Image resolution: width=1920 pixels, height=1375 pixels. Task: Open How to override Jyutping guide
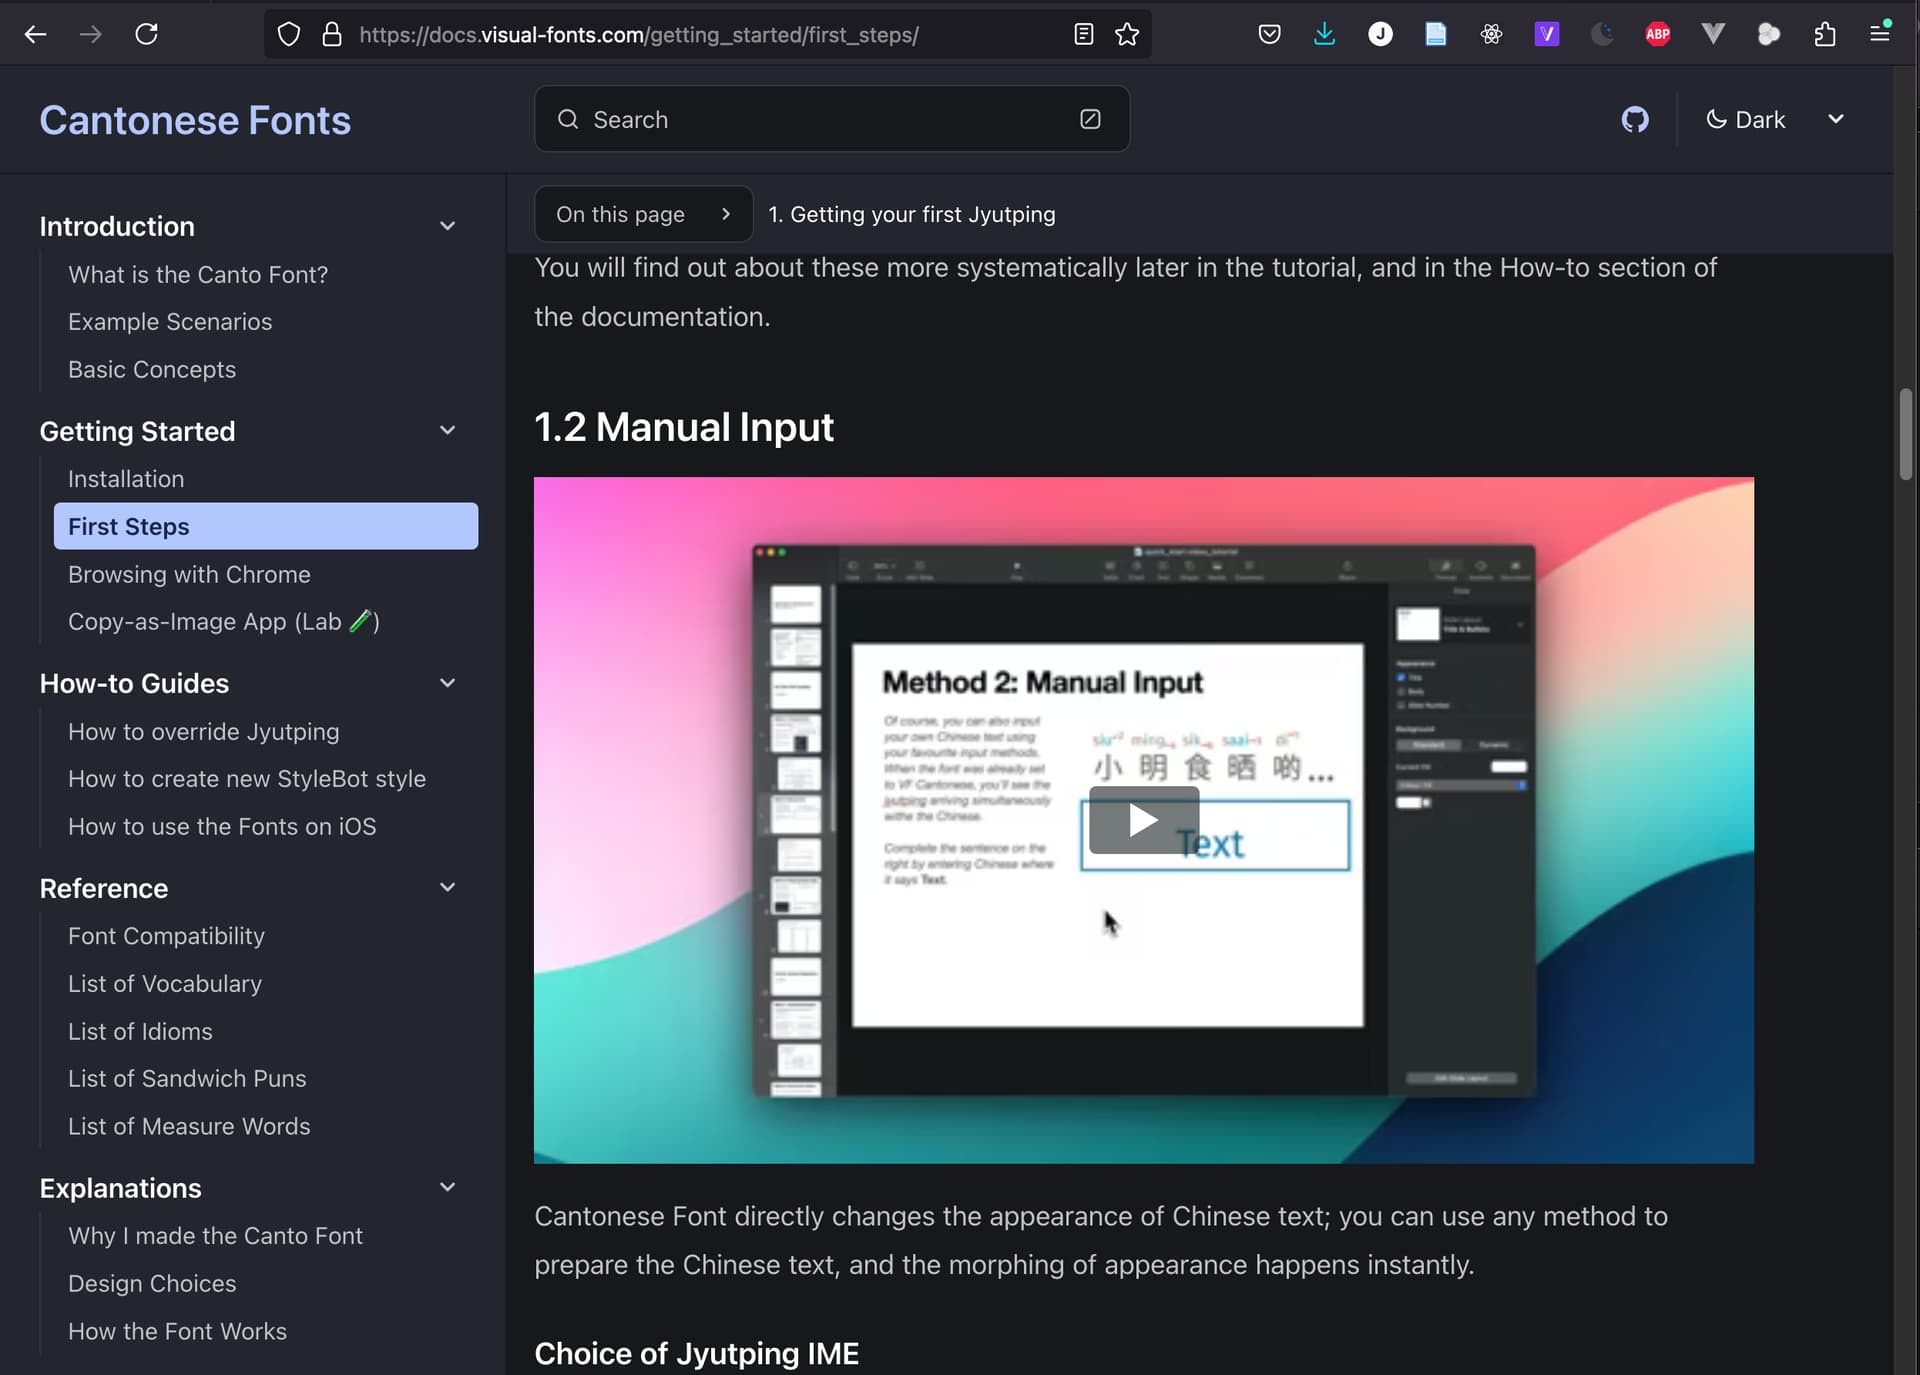[x=203, y=731]
